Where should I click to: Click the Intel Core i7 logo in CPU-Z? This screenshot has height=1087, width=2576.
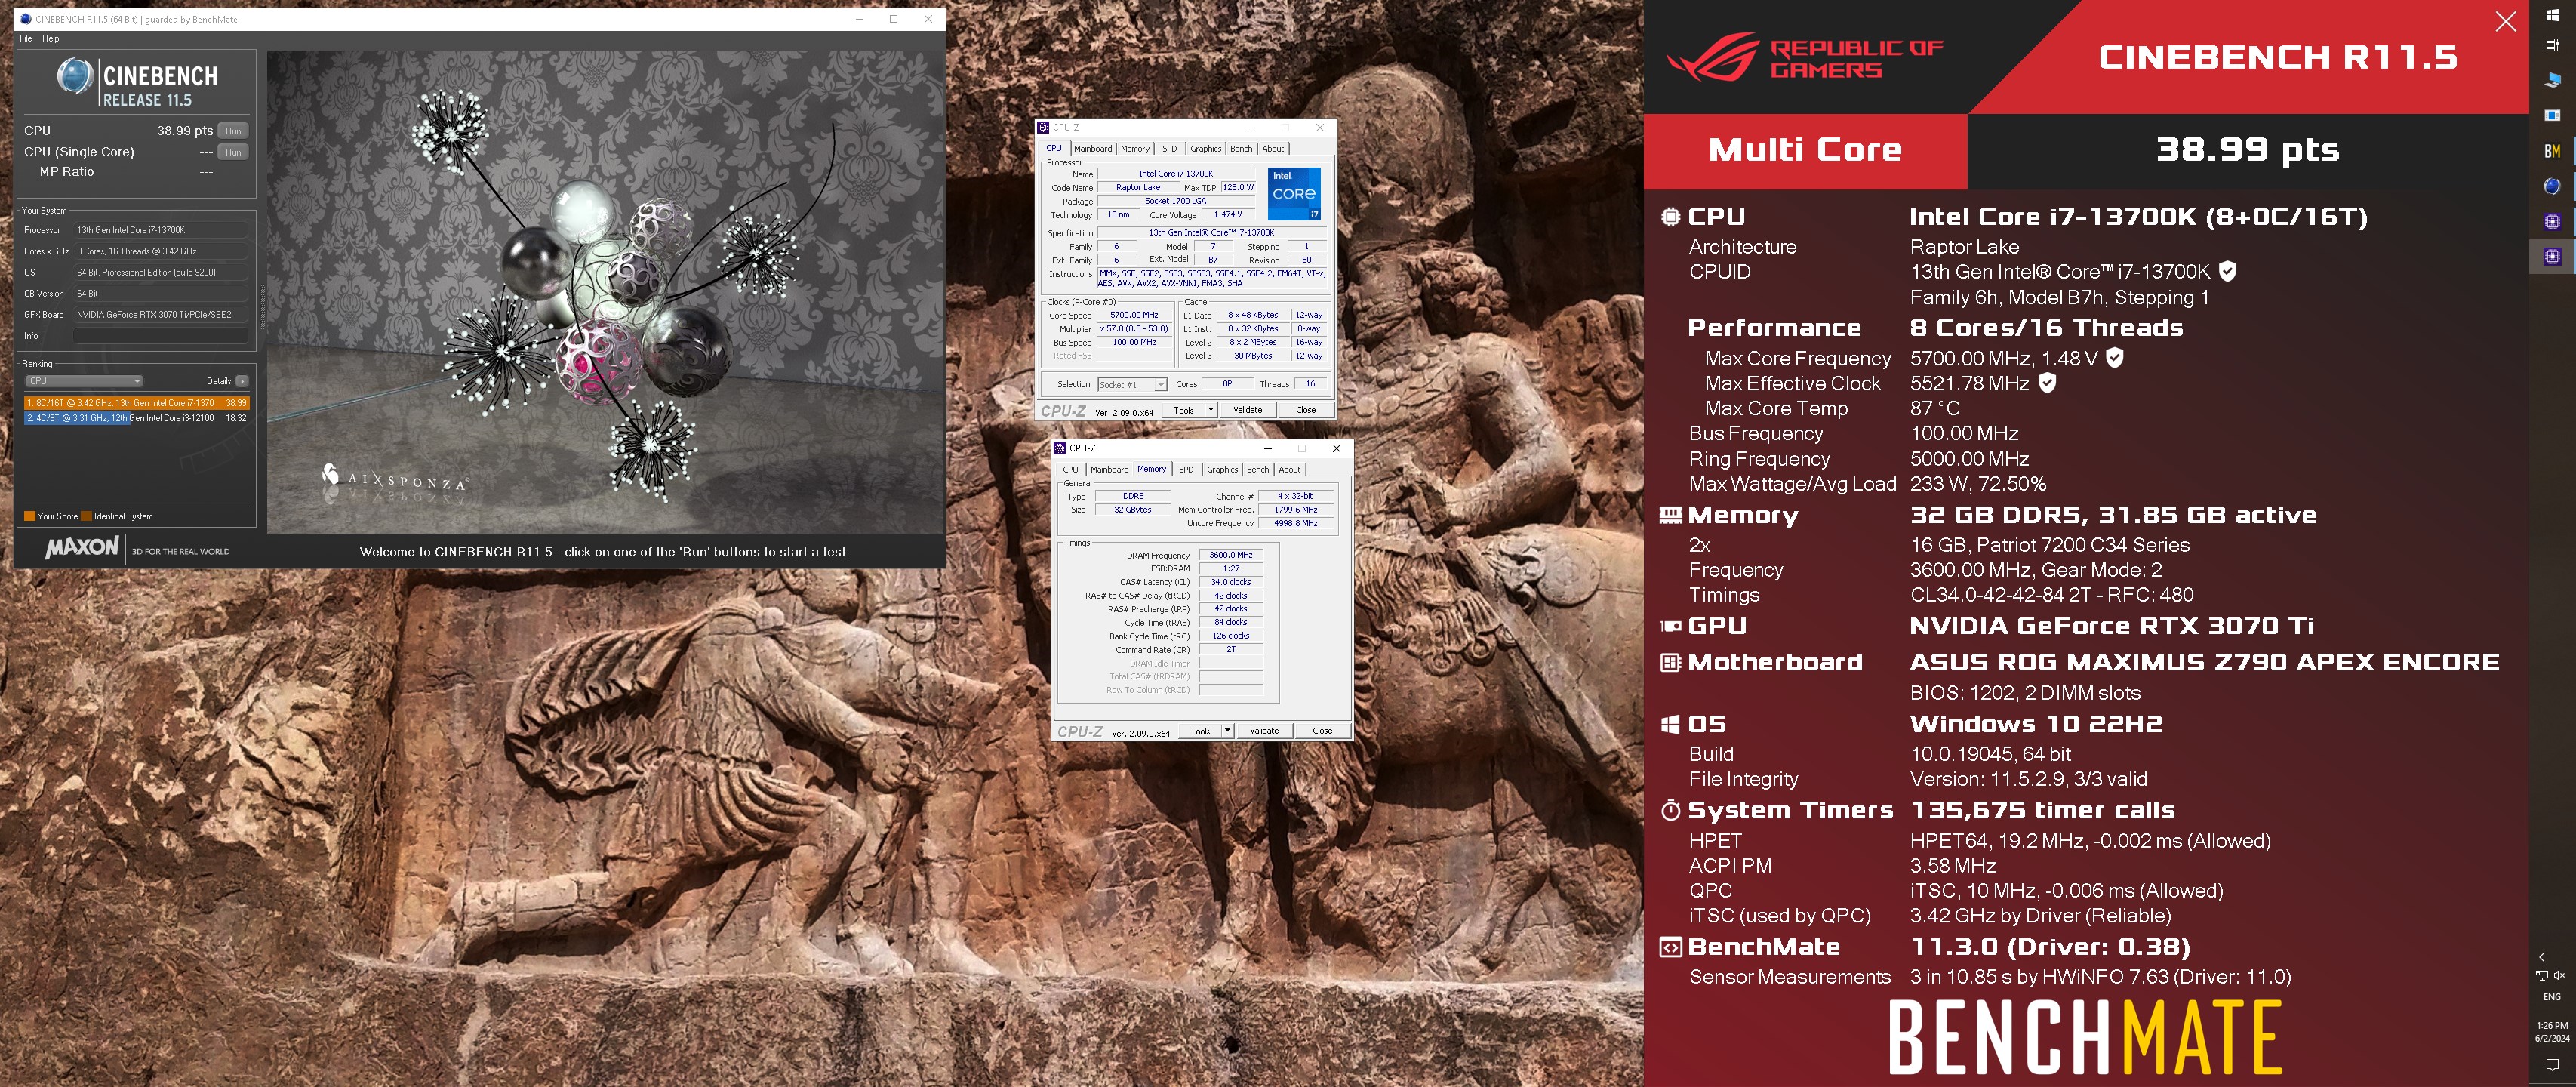click(x=1294, y=193)
